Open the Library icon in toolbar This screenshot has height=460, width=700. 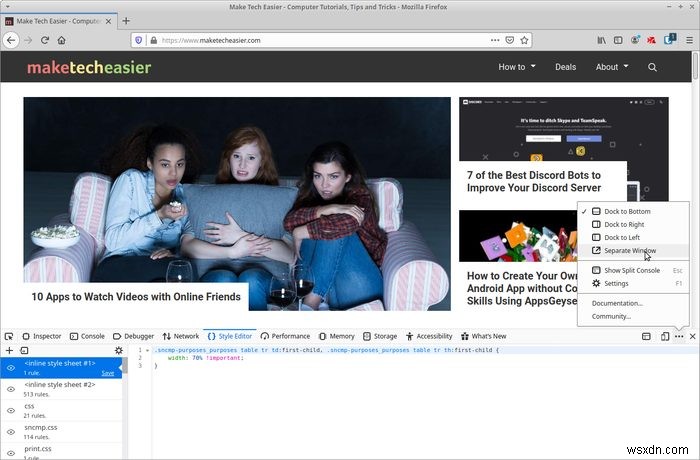pyautogui.click(x=601, y=40)
